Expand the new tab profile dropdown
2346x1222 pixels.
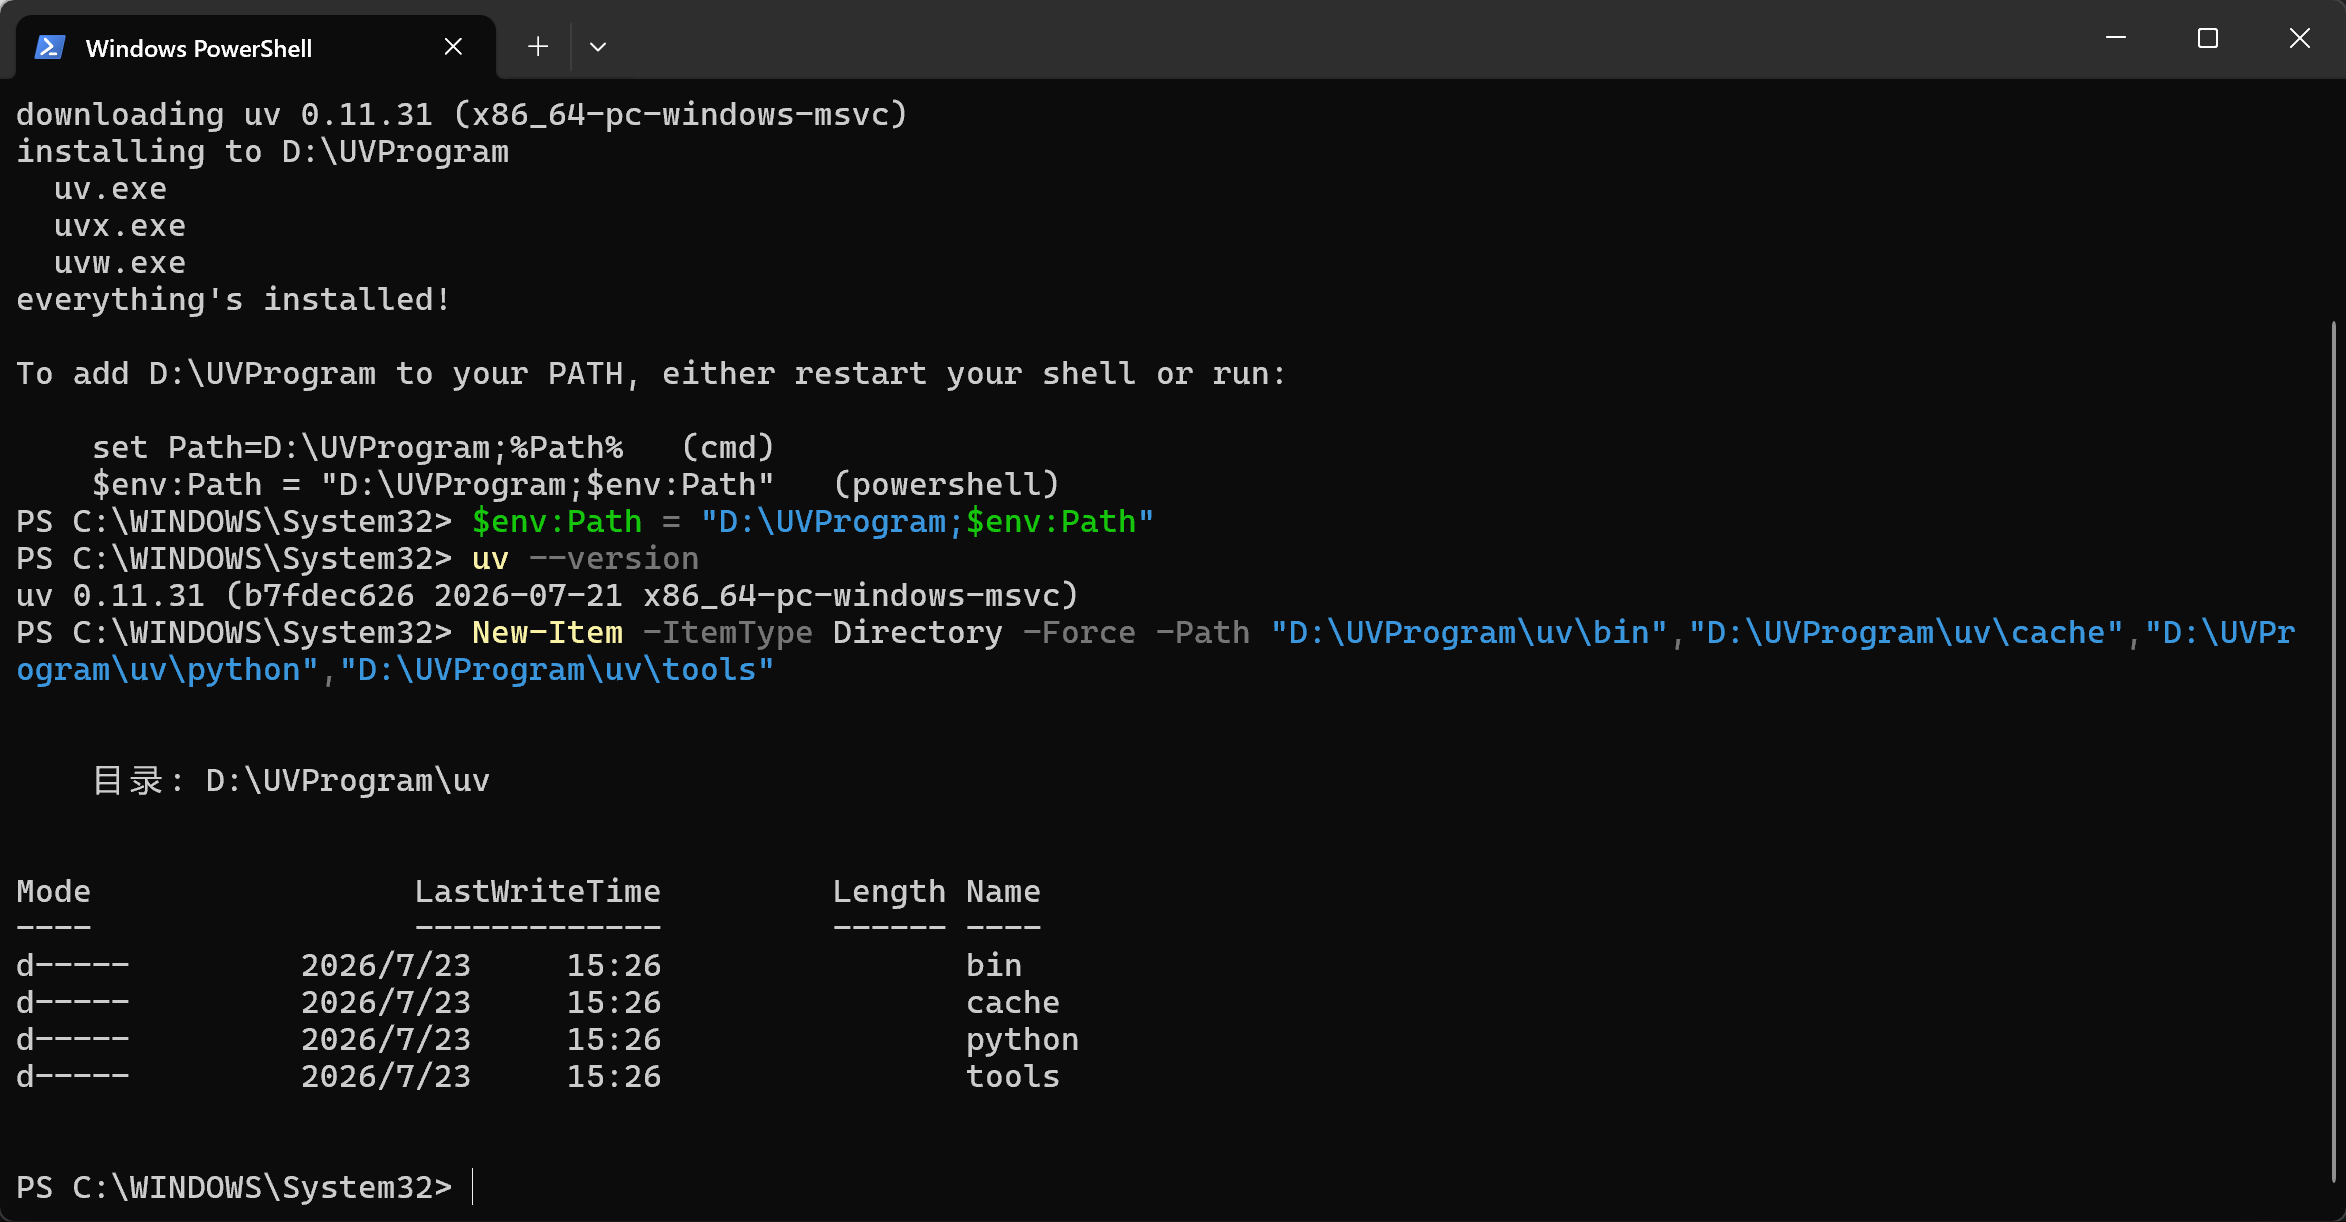coord(598,47)
